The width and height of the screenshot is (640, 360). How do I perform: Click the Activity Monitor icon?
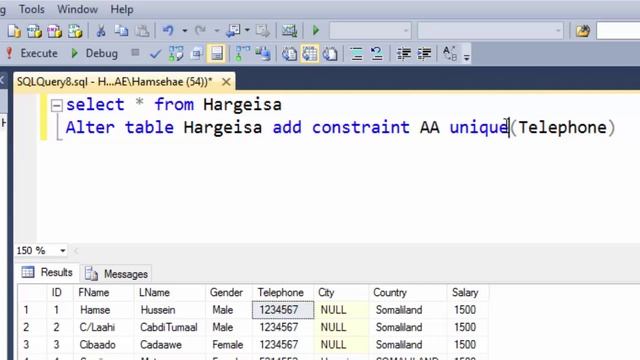[x=289, y=31]
